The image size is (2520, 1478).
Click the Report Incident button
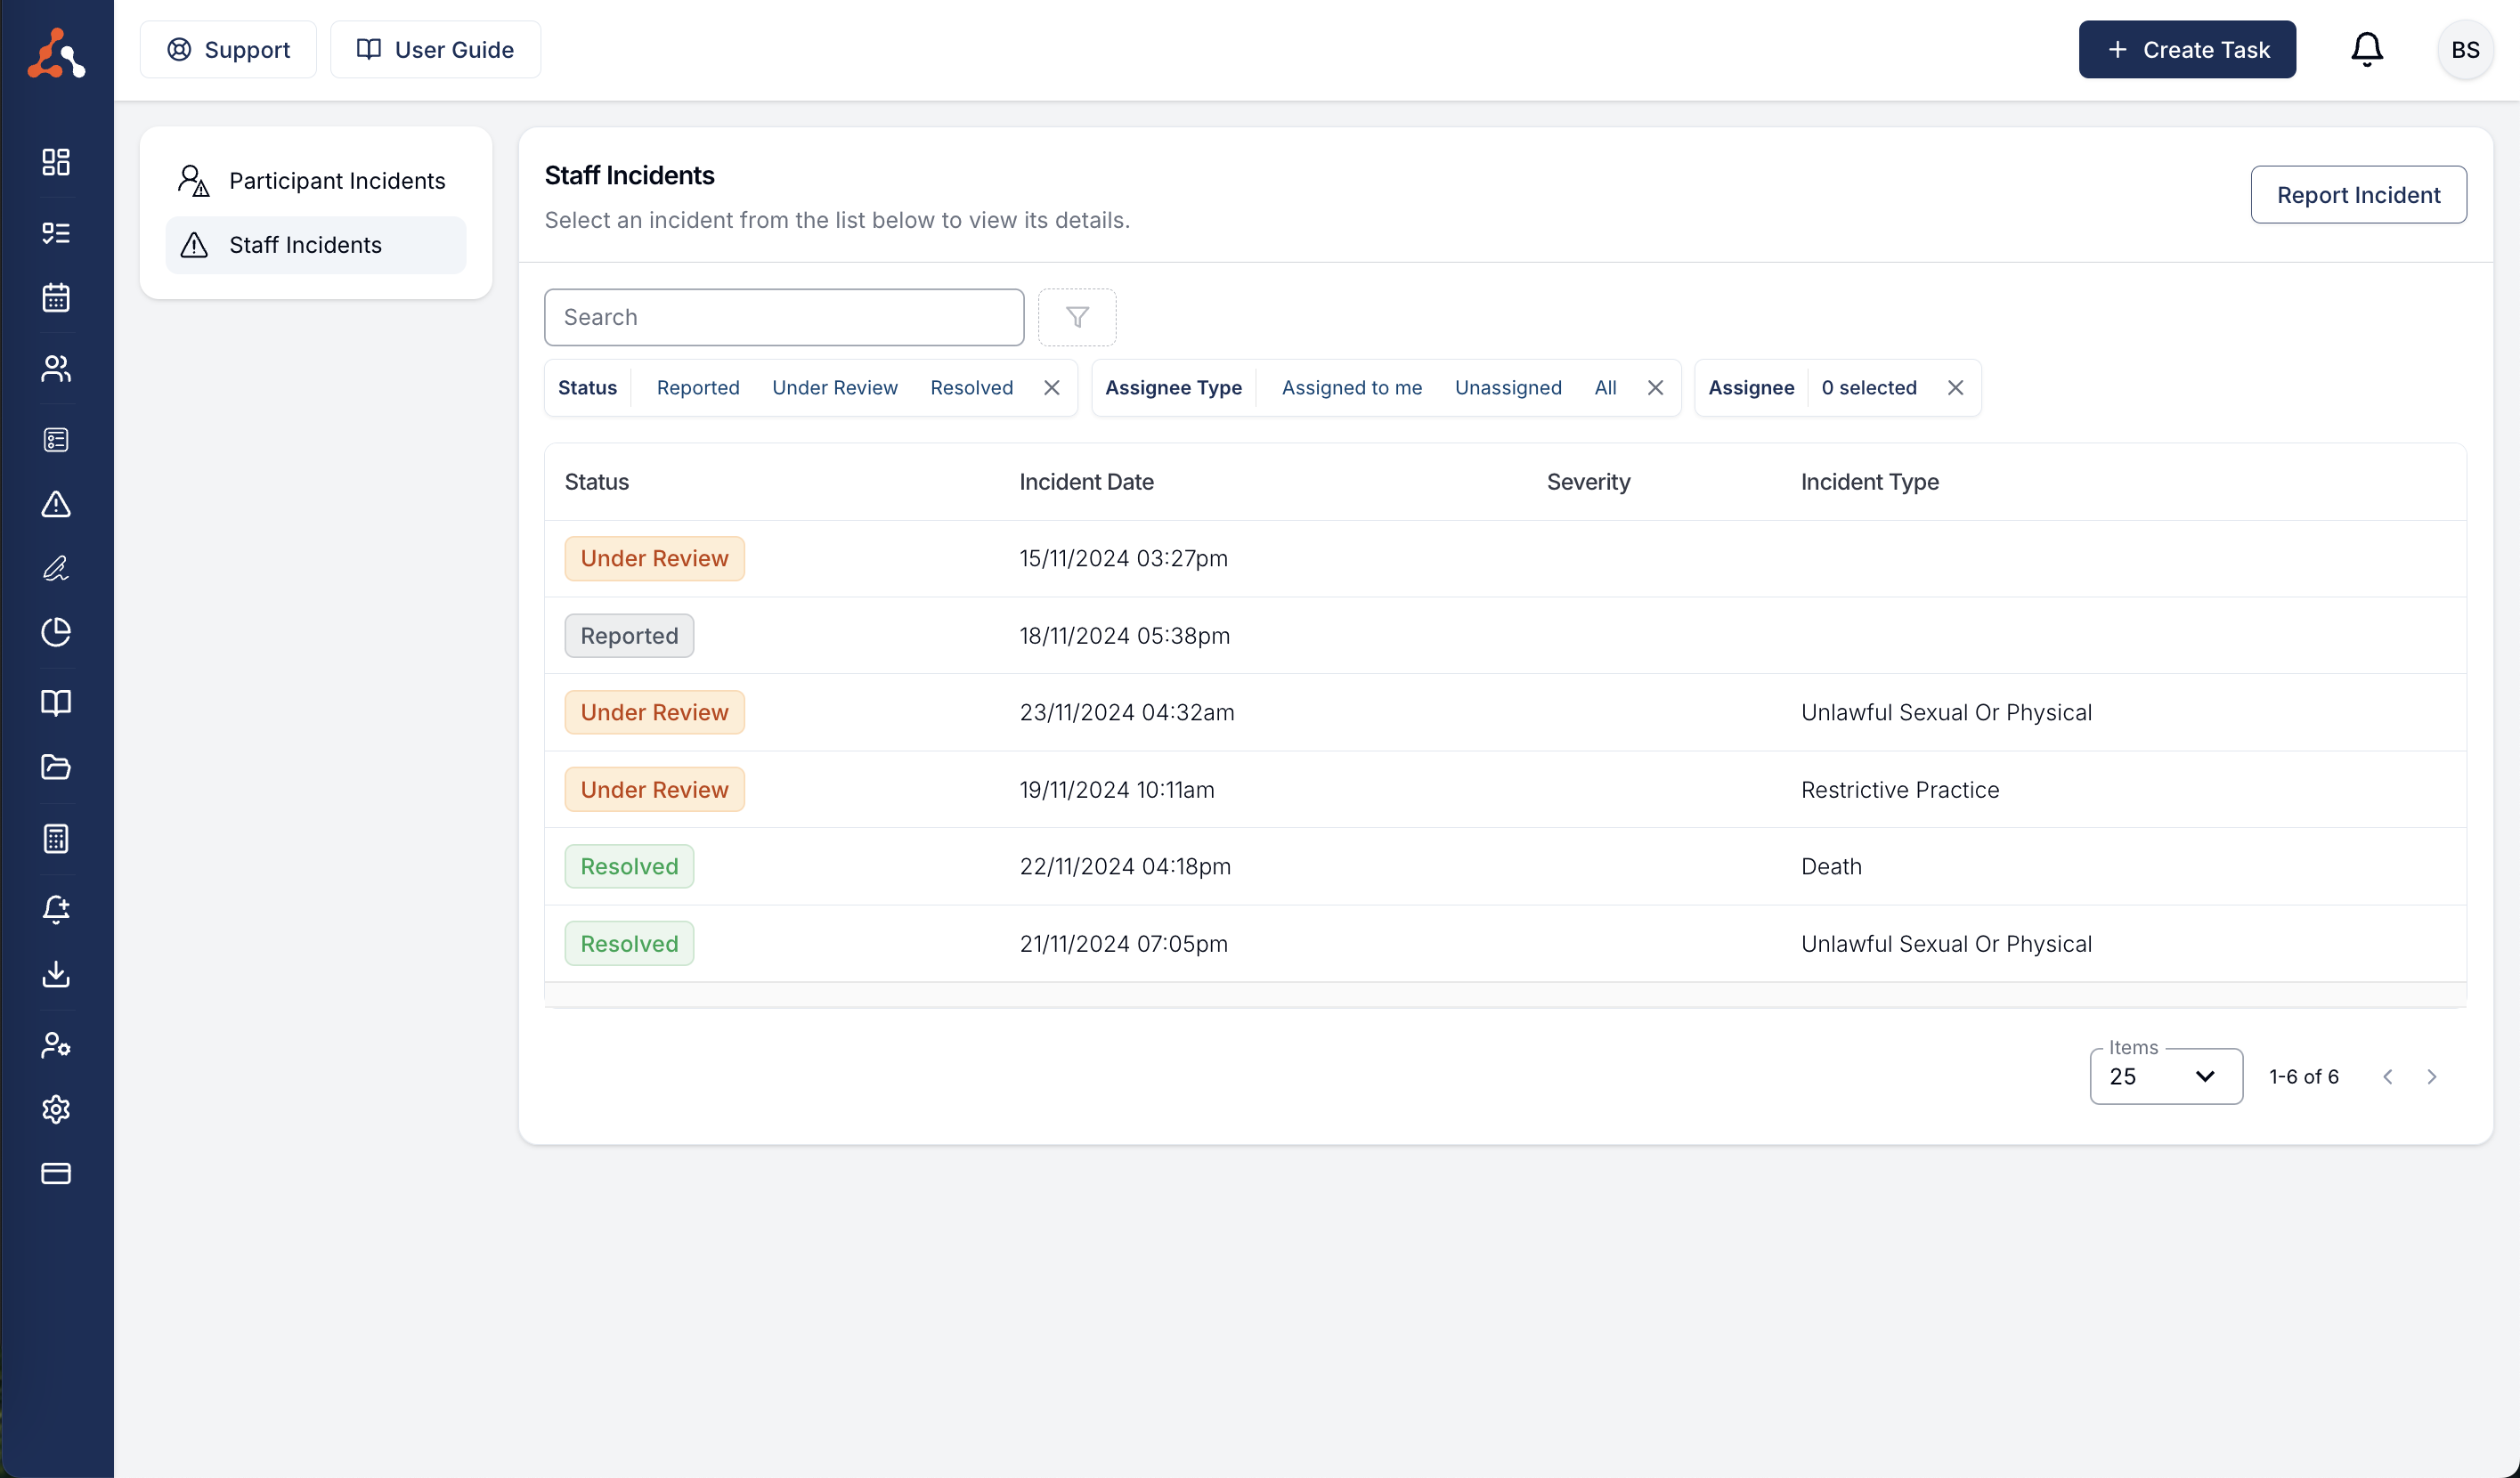pyautogui.click(x=2357, y=195)
